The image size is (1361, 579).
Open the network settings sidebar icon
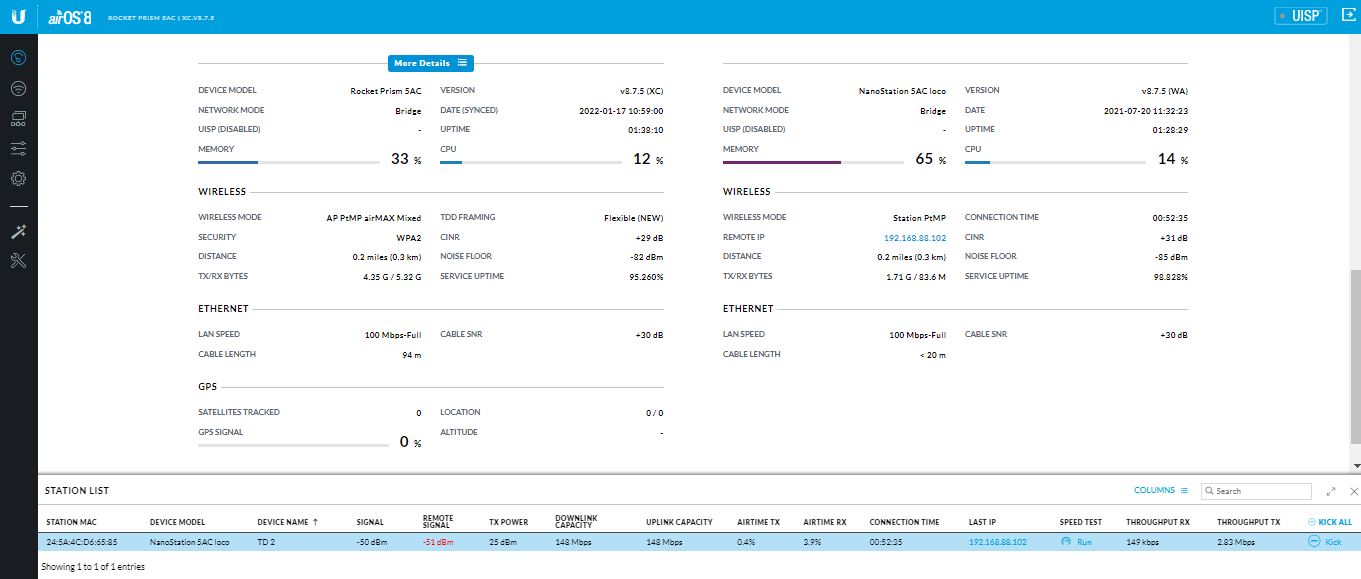click(x=18, y=118)
